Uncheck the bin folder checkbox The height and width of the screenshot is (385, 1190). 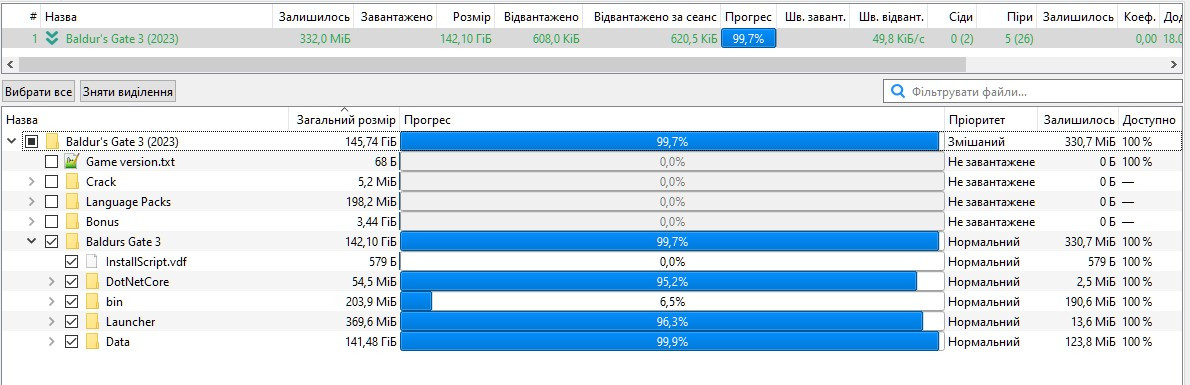tap(71, 302)
